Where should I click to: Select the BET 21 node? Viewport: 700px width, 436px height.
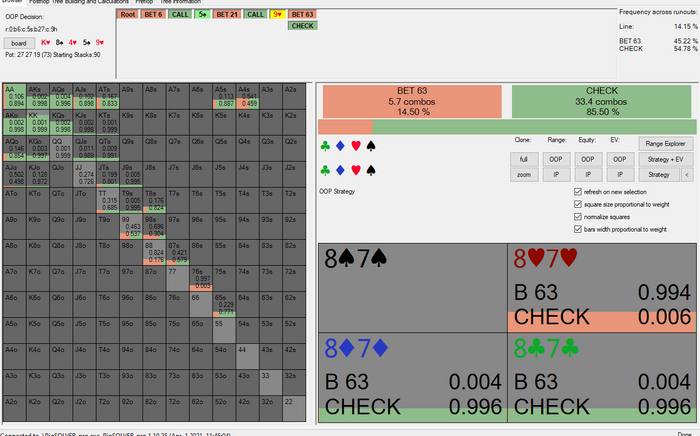(227, 14)
